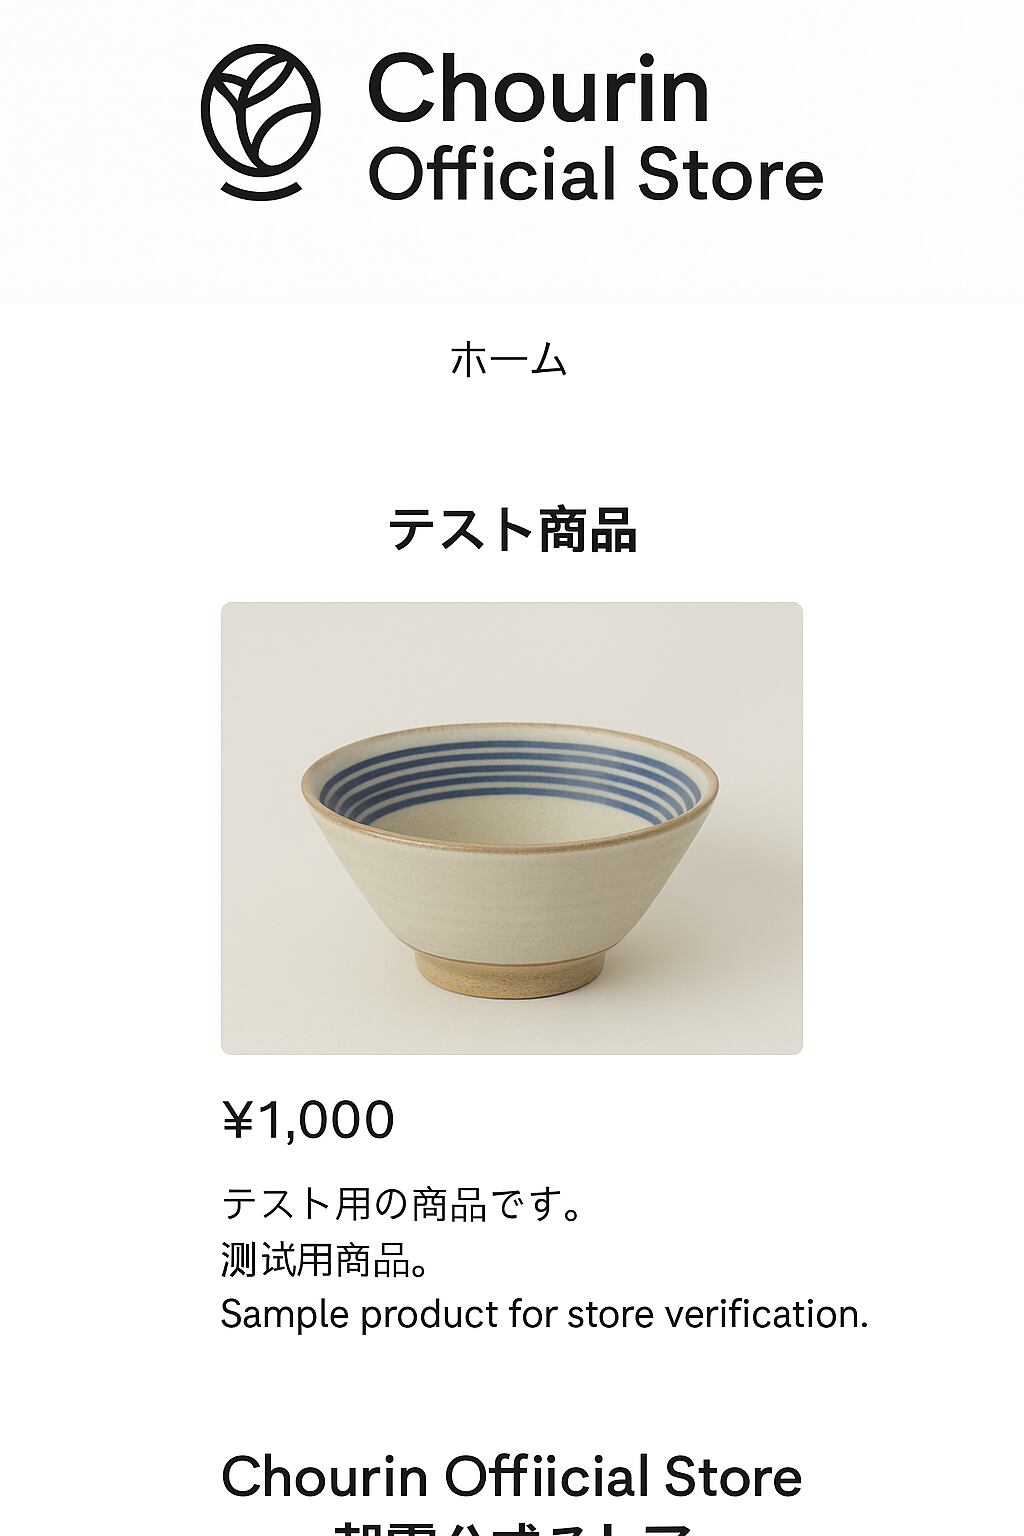
Task: Click "Sample product for store verification." text
Action: [544, 1314]
